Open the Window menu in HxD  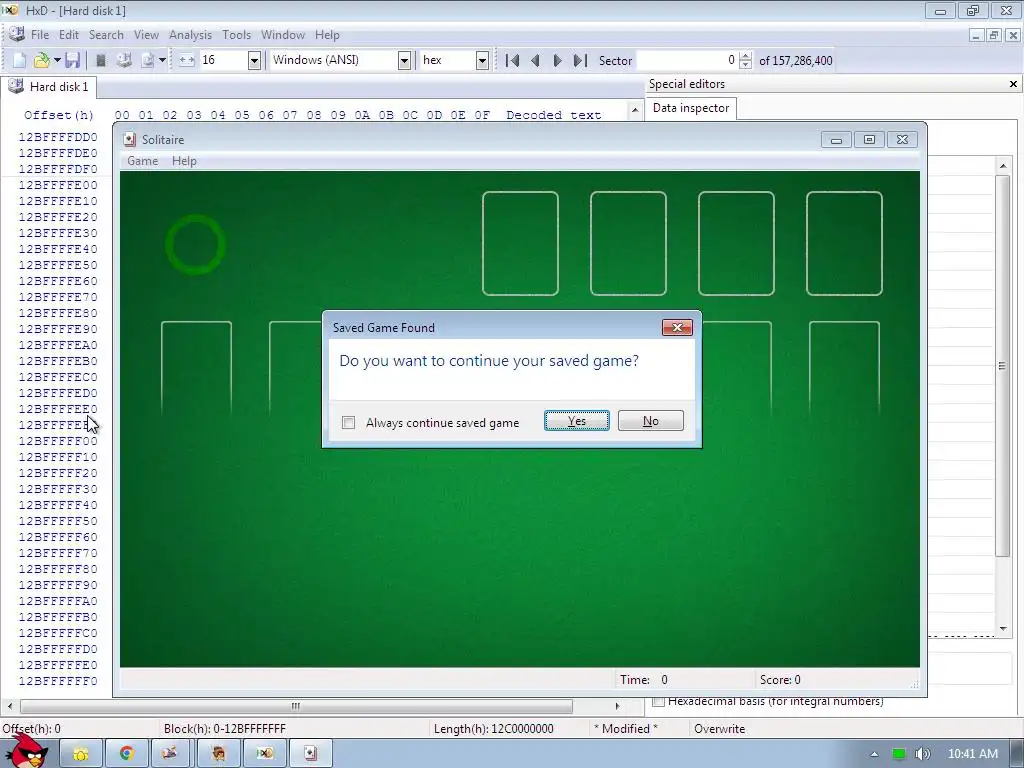[283, 35]
